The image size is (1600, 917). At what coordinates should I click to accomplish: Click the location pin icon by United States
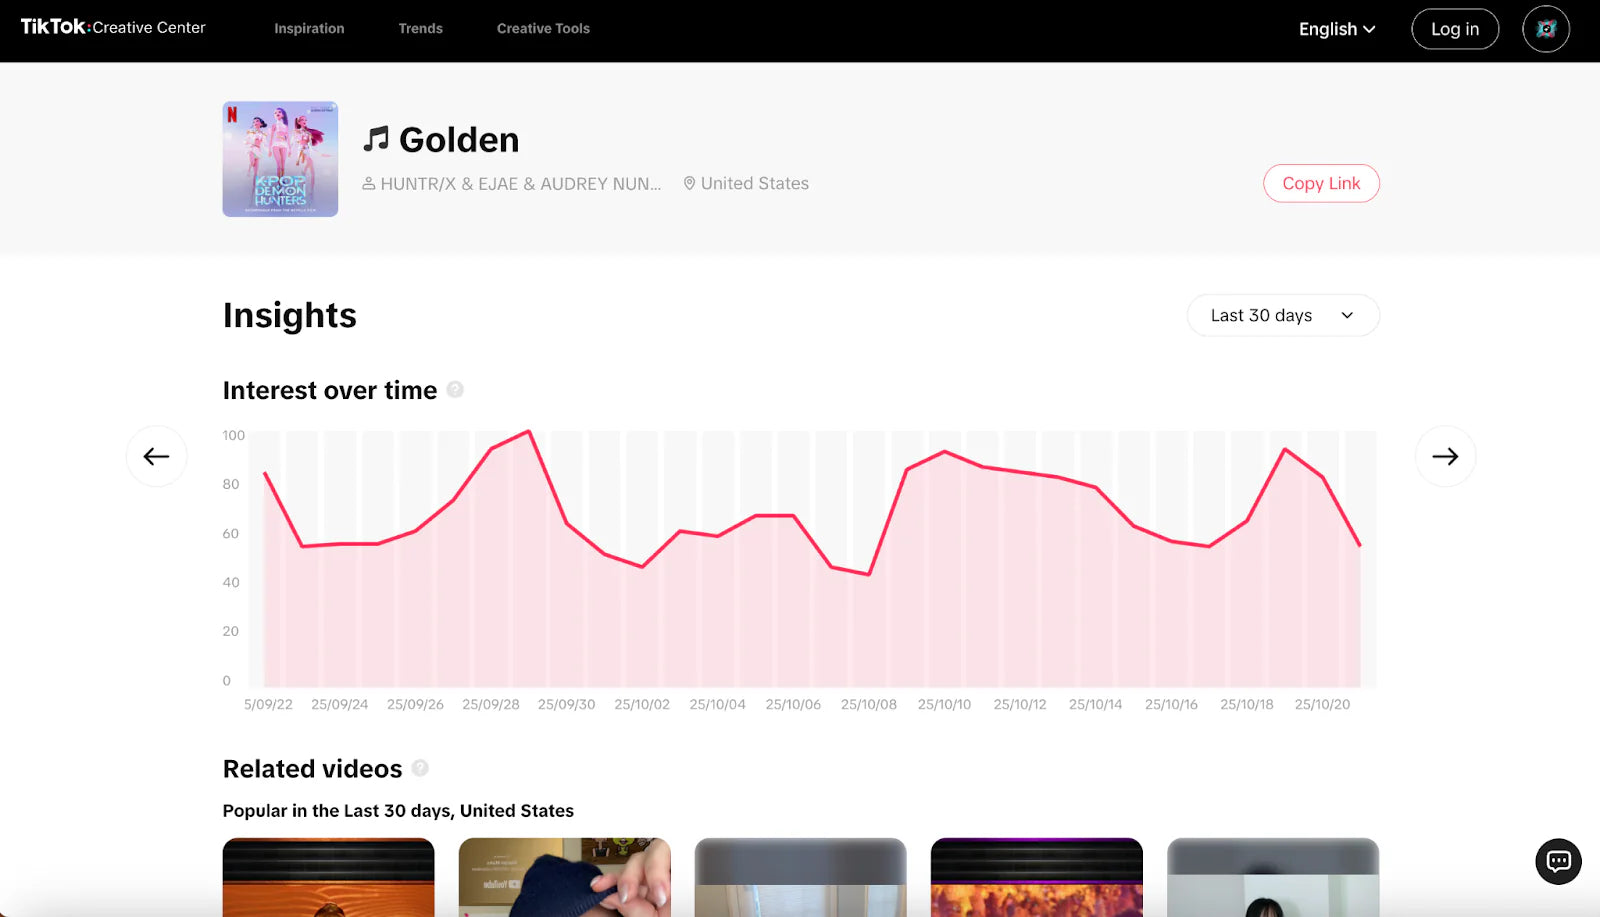point(689,183)
